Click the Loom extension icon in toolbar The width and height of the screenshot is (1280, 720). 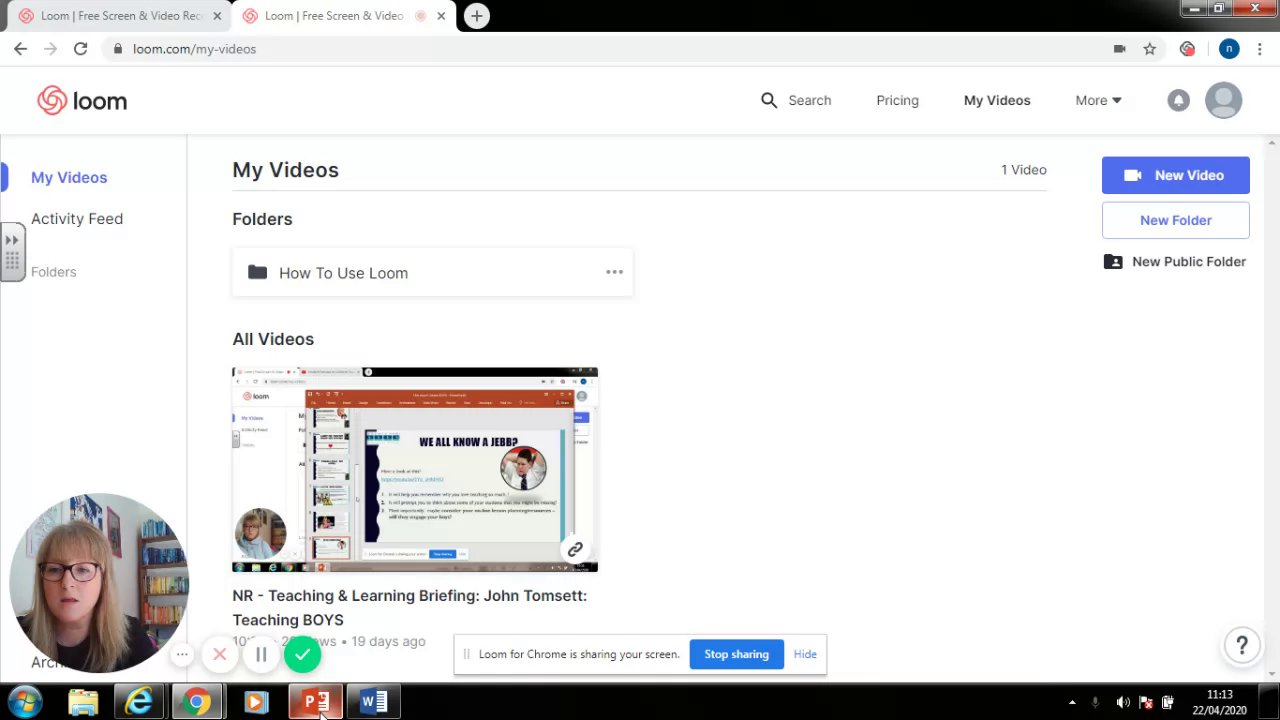tap(1187, 48)
